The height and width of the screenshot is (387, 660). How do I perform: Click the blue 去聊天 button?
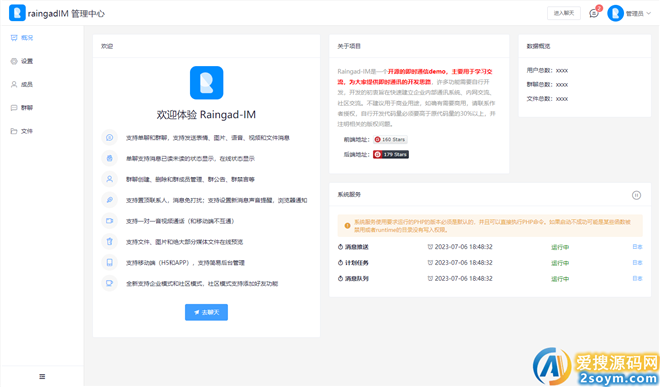click(x=206, y=312)
